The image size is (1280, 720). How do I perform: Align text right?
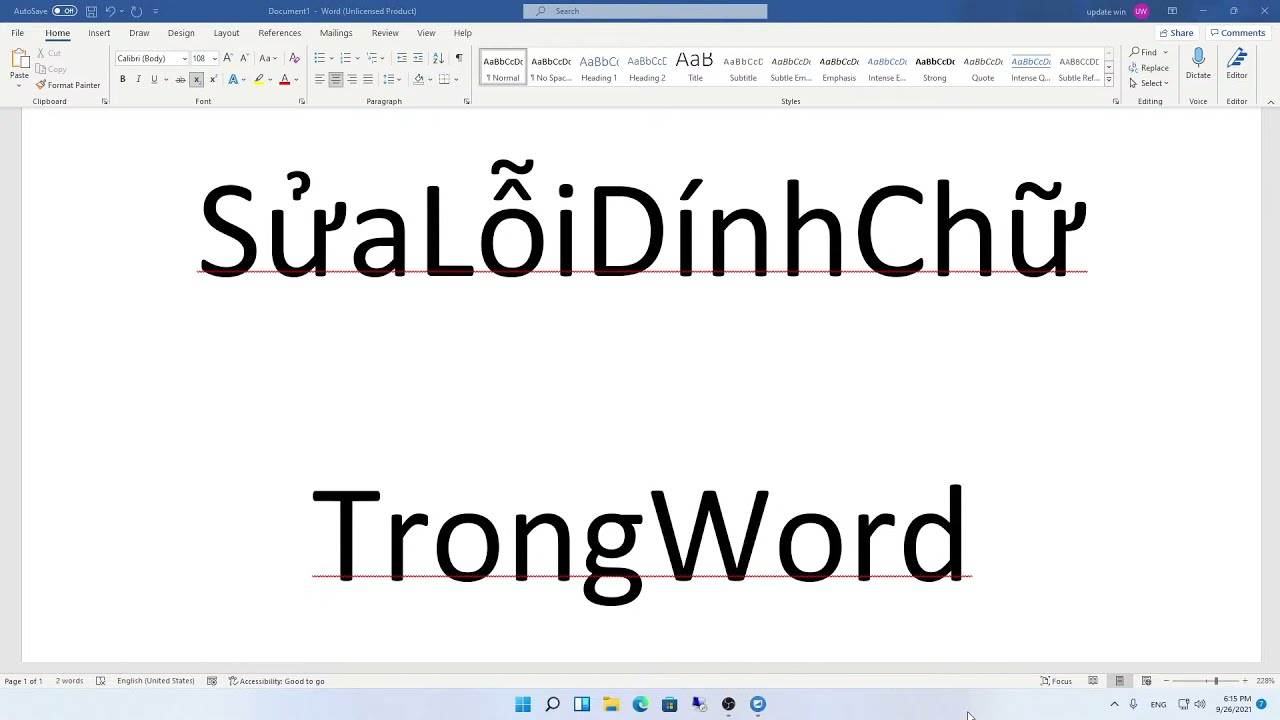coord(352,79)
